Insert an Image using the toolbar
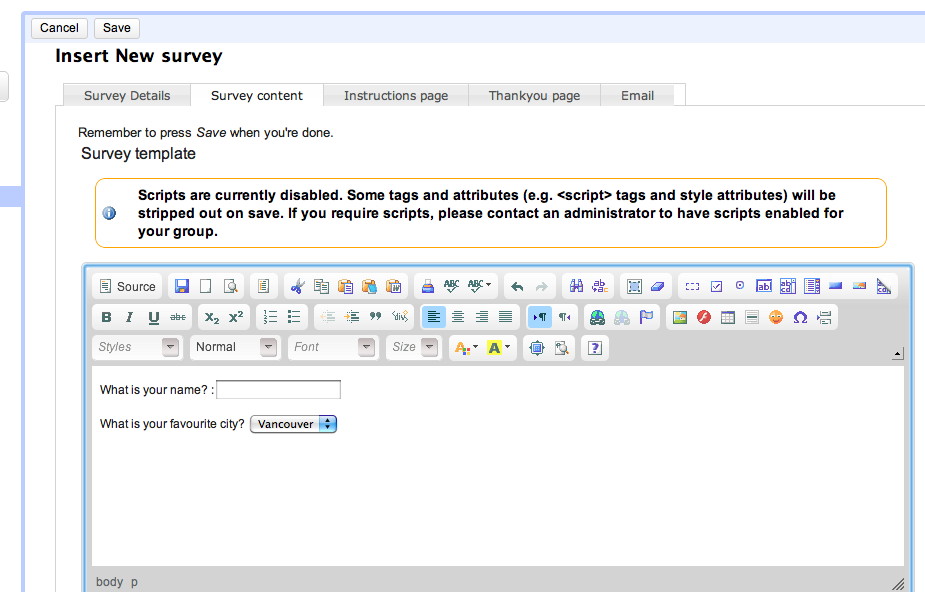The image size is (925, 592). [x=679, y=317]
